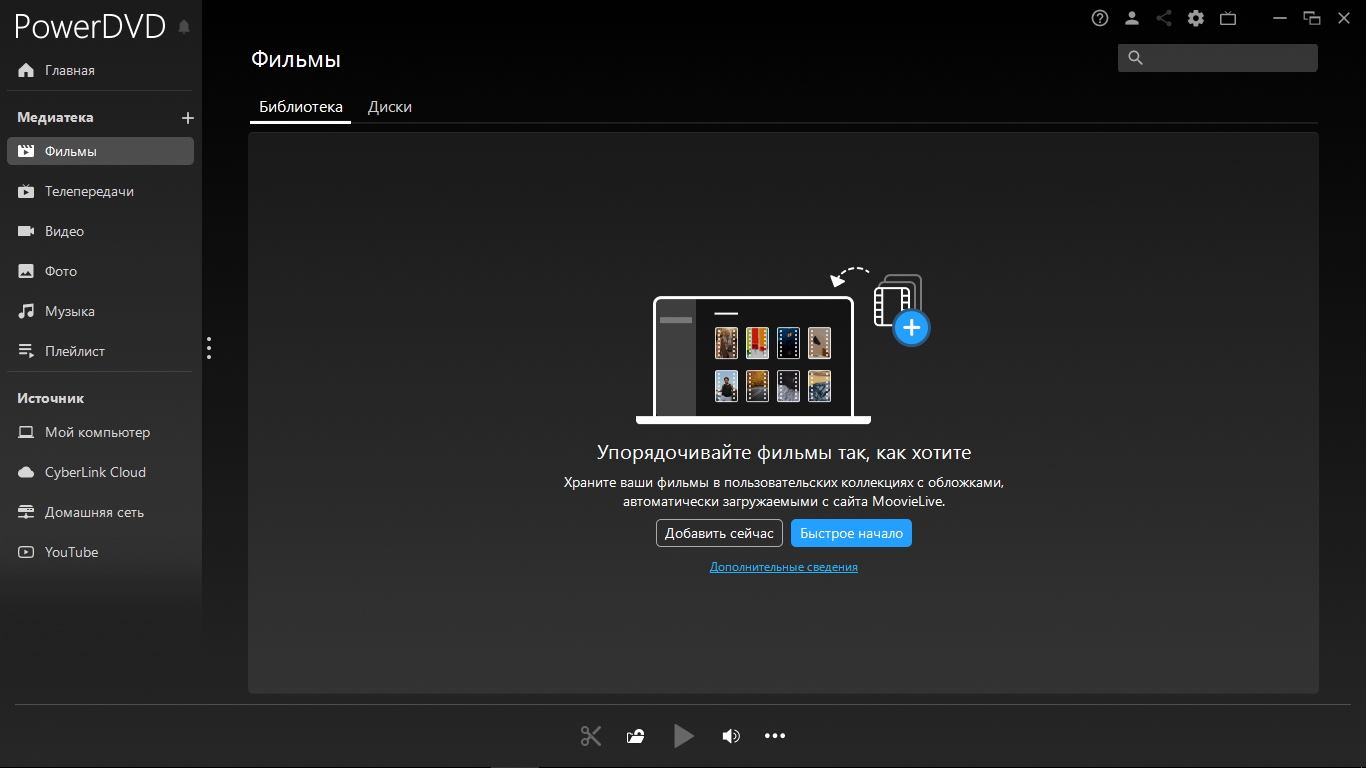This screenshot has height=768, width=1366.
Task: Open Музыка section in sidebar
Action: [100, 311]
